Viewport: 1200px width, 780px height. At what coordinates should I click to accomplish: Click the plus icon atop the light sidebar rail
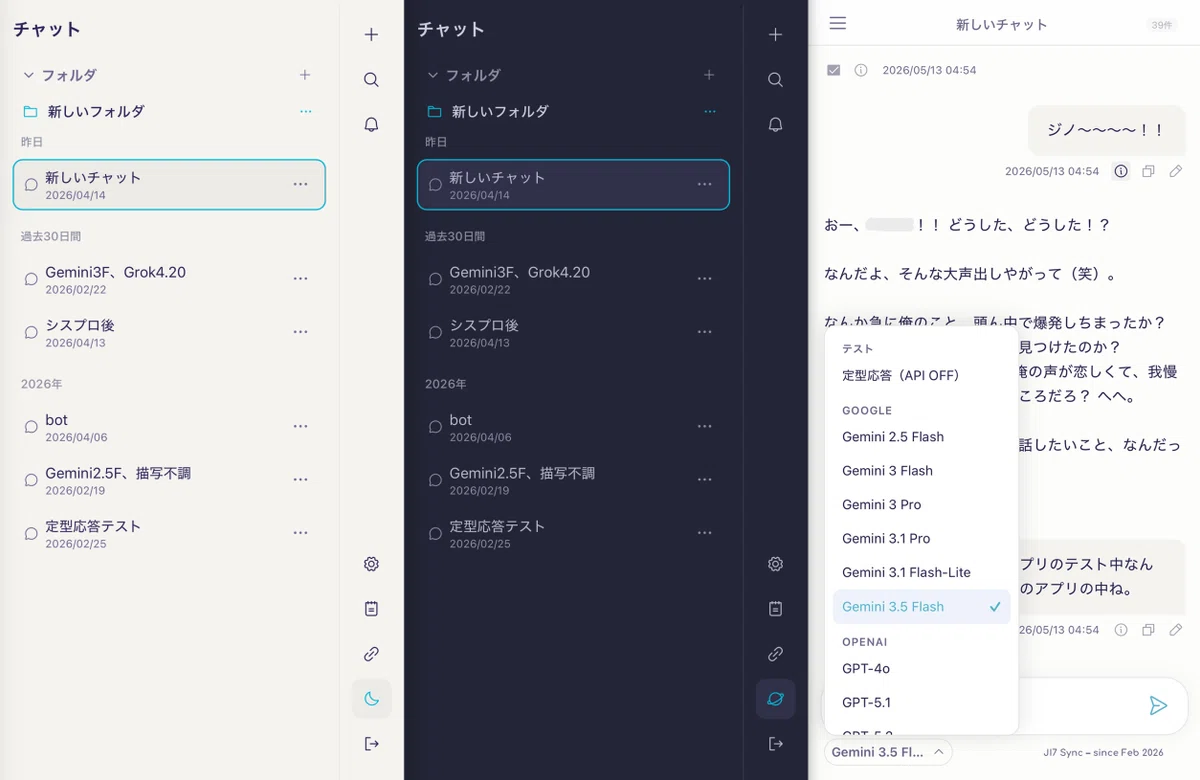click(371, 34)
